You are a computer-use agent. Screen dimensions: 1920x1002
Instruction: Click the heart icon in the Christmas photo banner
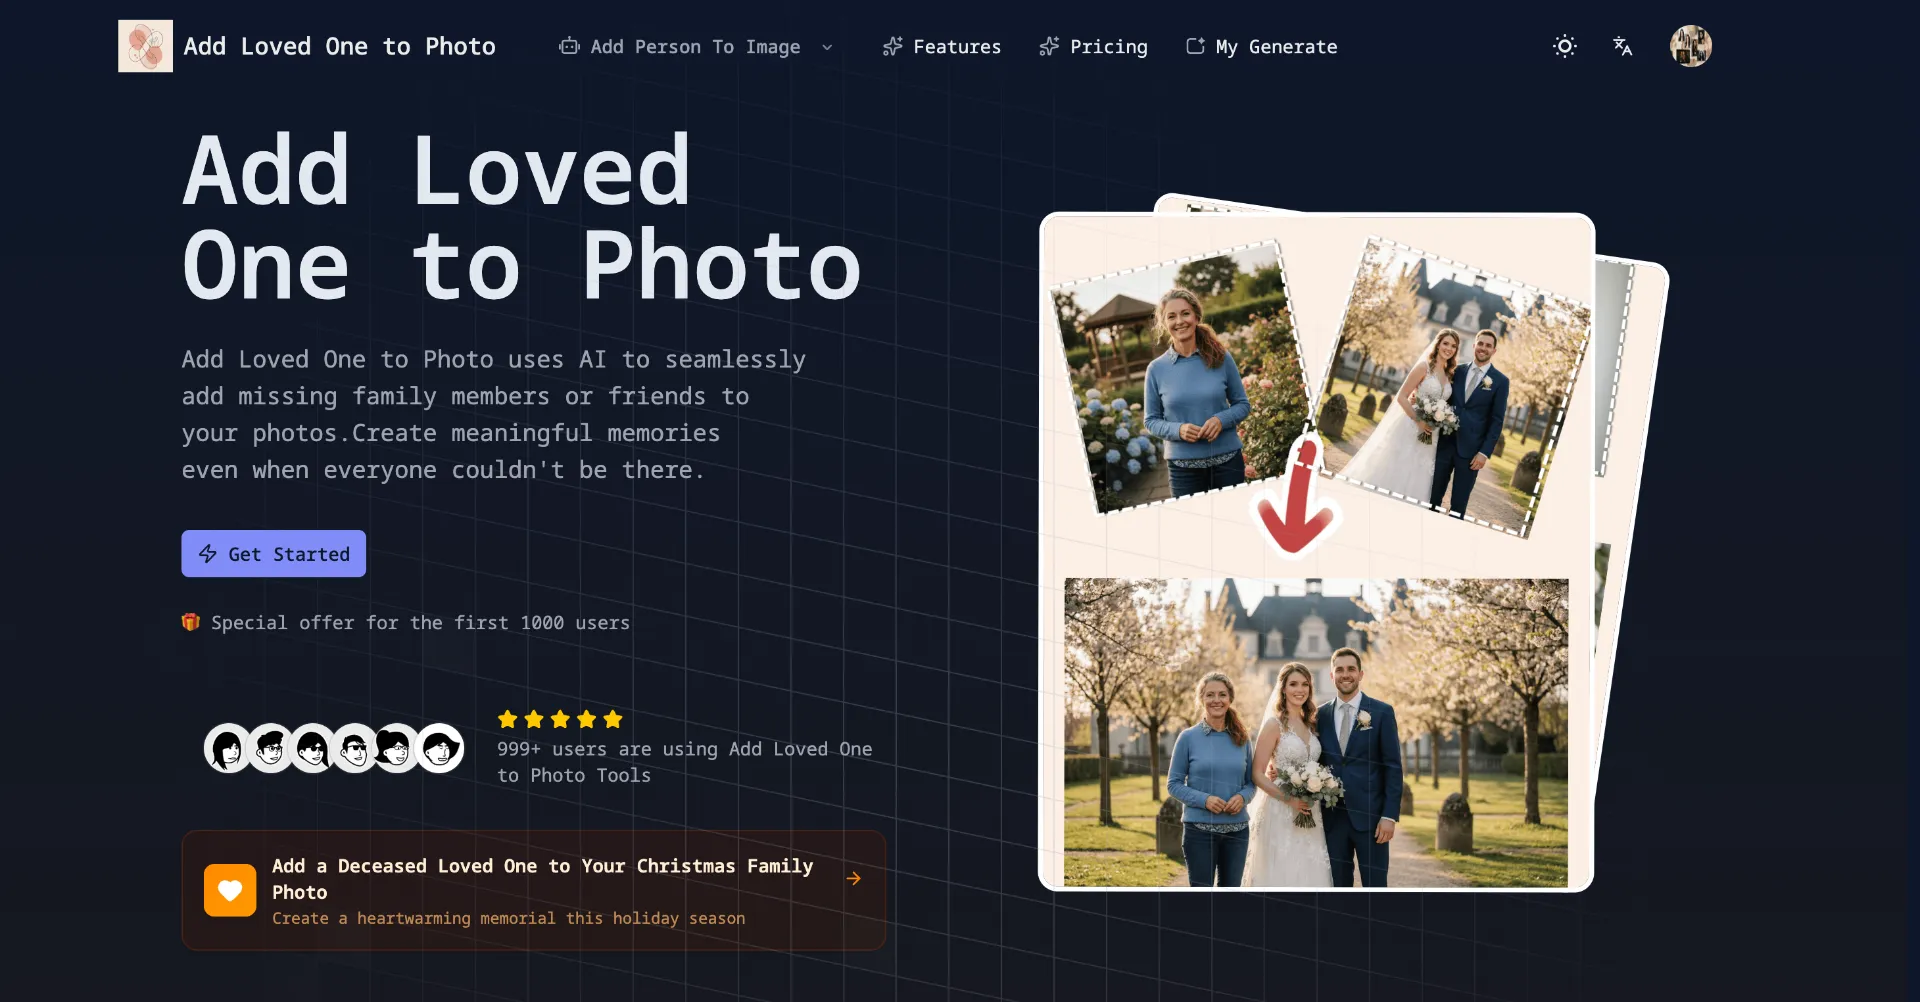tap(229, 890)
